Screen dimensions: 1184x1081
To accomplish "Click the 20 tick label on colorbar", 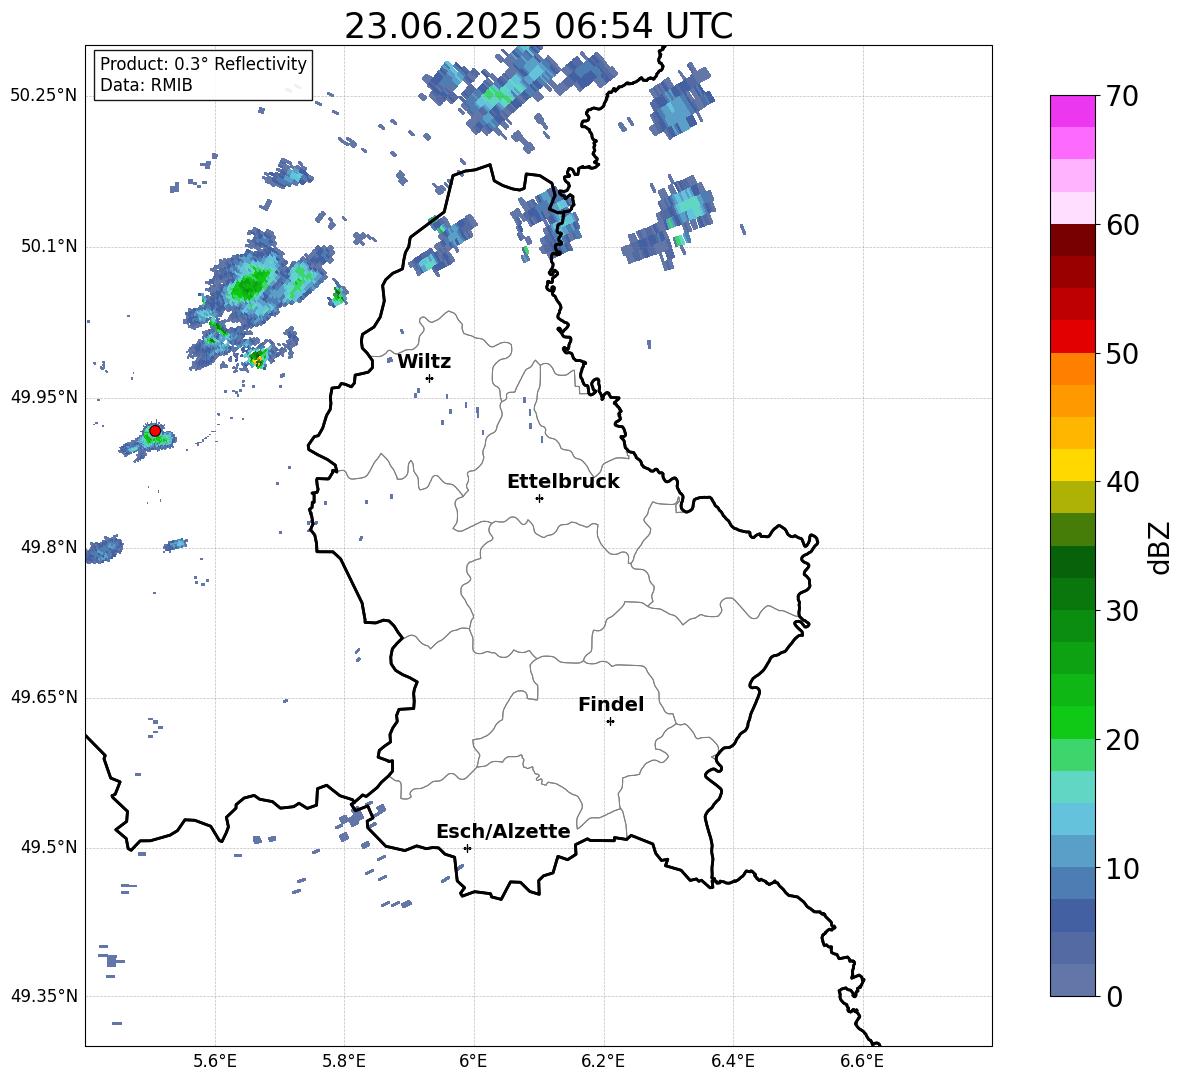I will click(1121, 740).
